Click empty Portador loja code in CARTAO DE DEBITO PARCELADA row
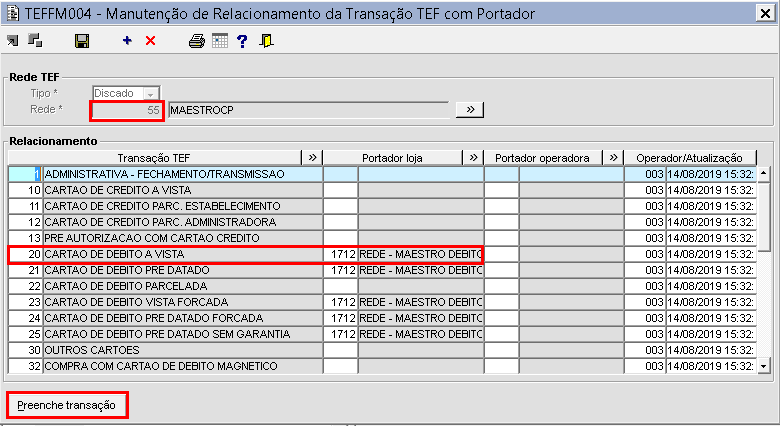This screenshot has width=780, height=426. (x=340, y=286)
